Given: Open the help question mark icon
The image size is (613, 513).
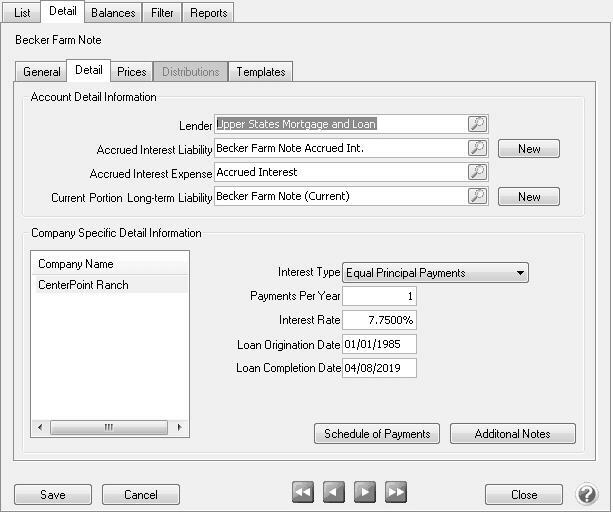Looking at the screenshot, I should (586, 494).
